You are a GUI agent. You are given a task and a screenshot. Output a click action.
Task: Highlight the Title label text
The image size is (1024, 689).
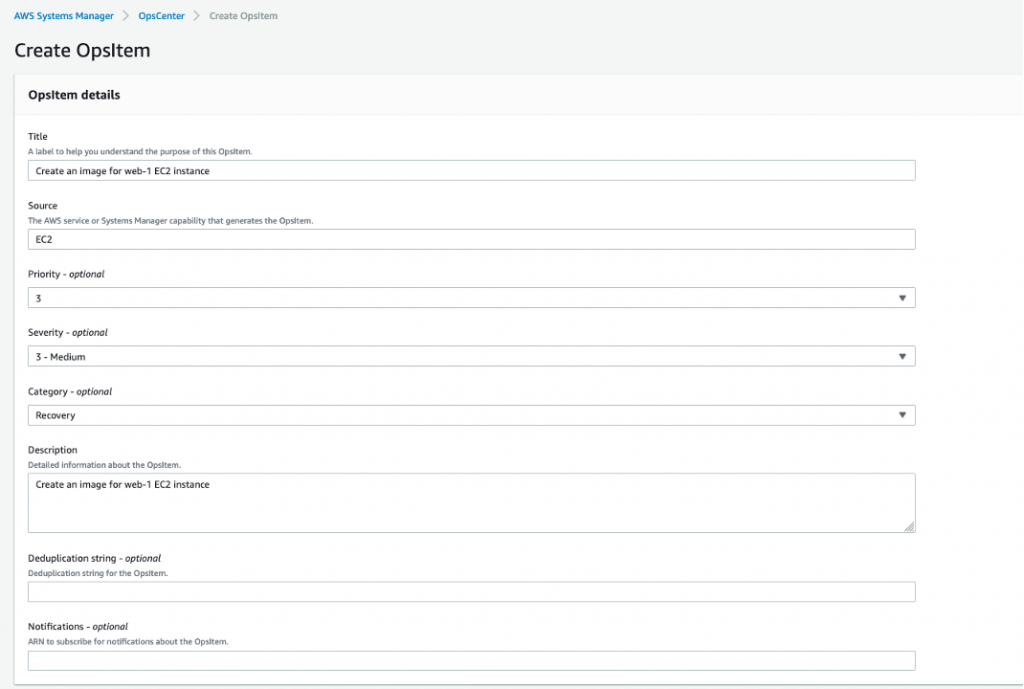[38, 136]
